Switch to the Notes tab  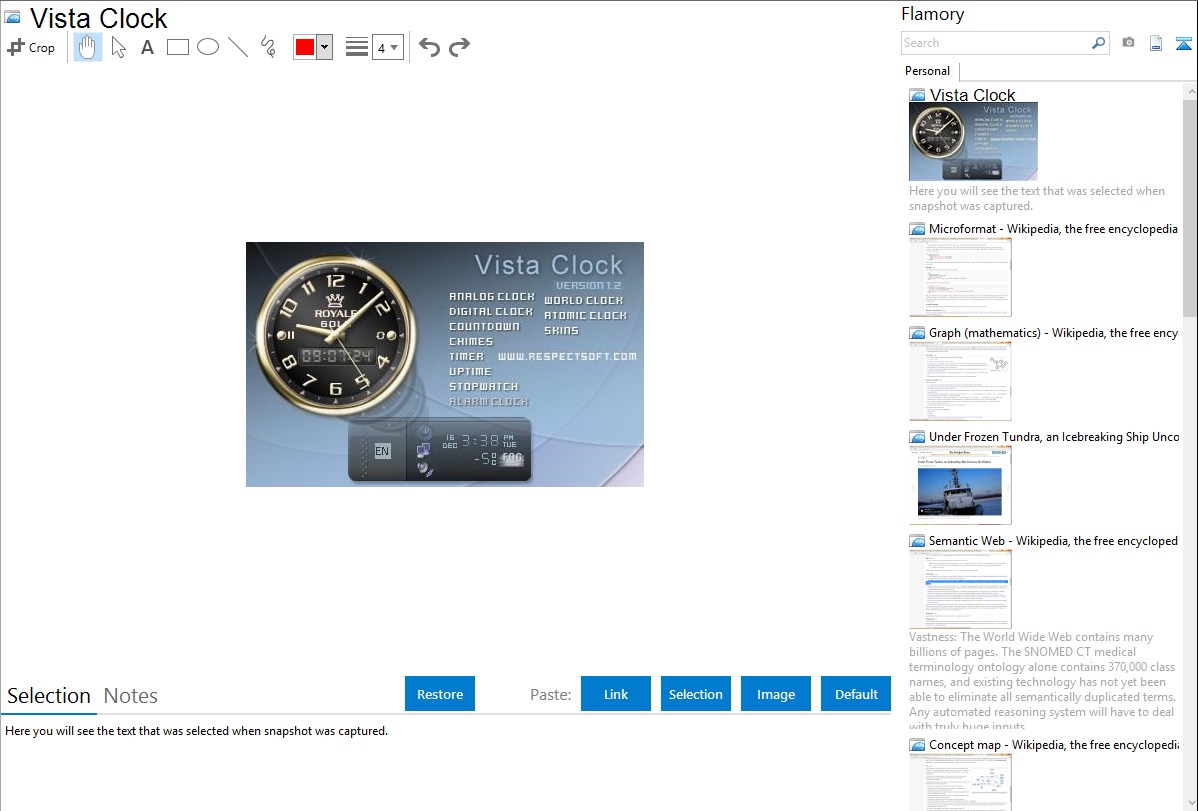(131, 696)
